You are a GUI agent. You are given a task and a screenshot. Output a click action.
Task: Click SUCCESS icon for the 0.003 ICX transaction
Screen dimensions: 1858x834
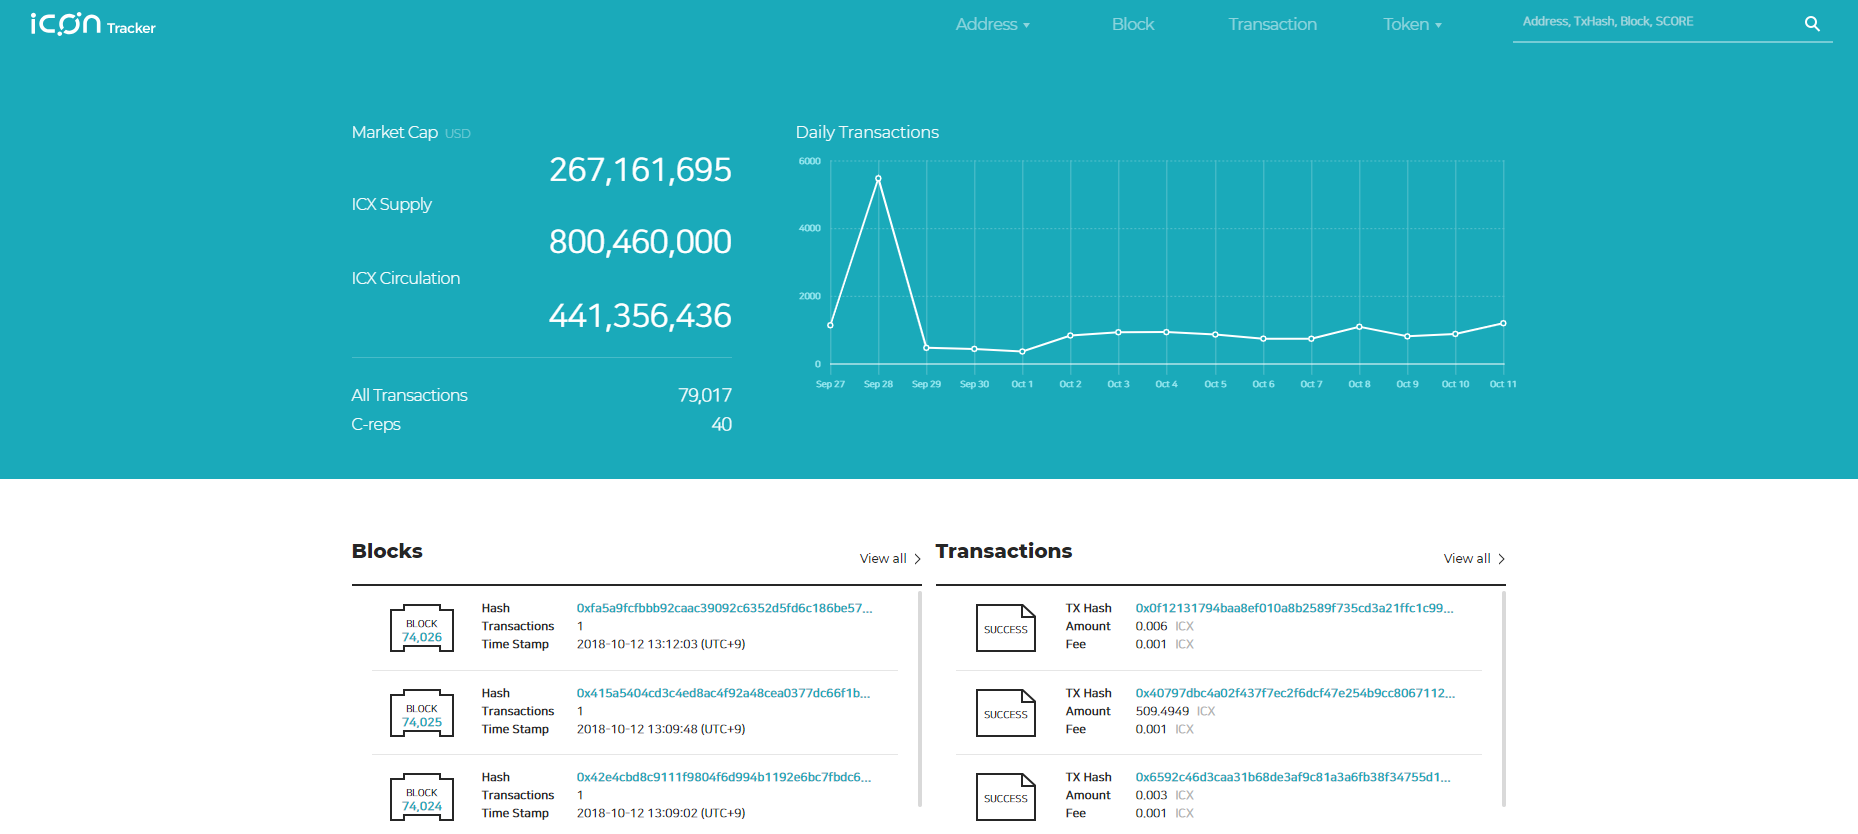click(1006, 798)
